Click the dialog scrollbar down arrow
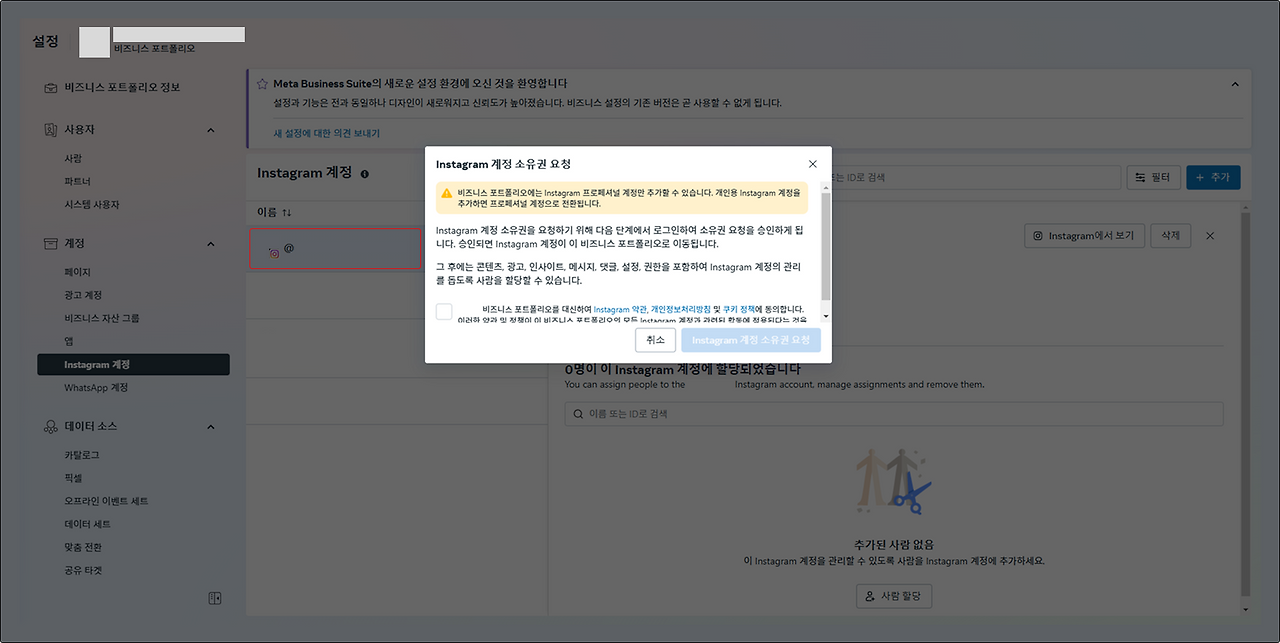The height and width of the screenshot is (643, 1280). click(x=826, y=316)
